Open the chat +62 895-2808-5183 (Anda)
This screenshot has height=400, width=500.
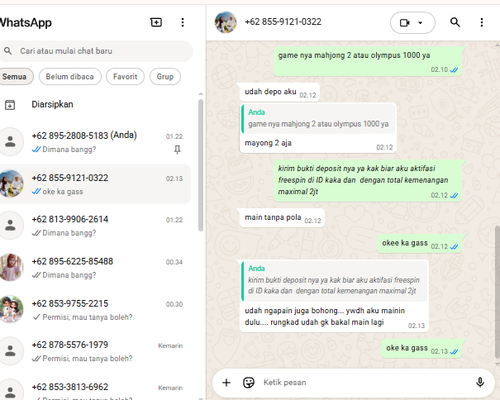point(95,142)
